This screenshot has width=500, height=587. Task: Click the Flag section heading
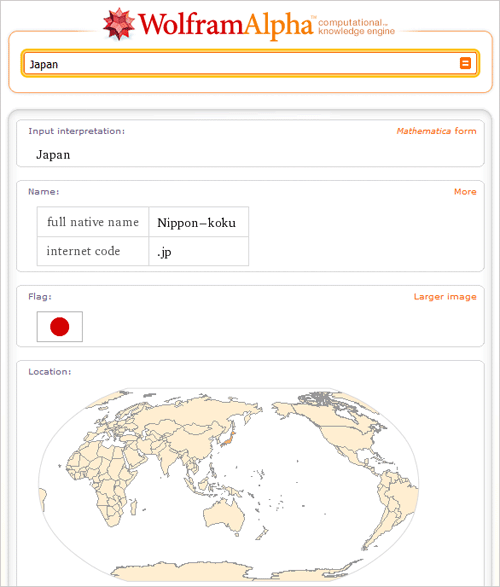pyautogui.click(x=40, y=297)
